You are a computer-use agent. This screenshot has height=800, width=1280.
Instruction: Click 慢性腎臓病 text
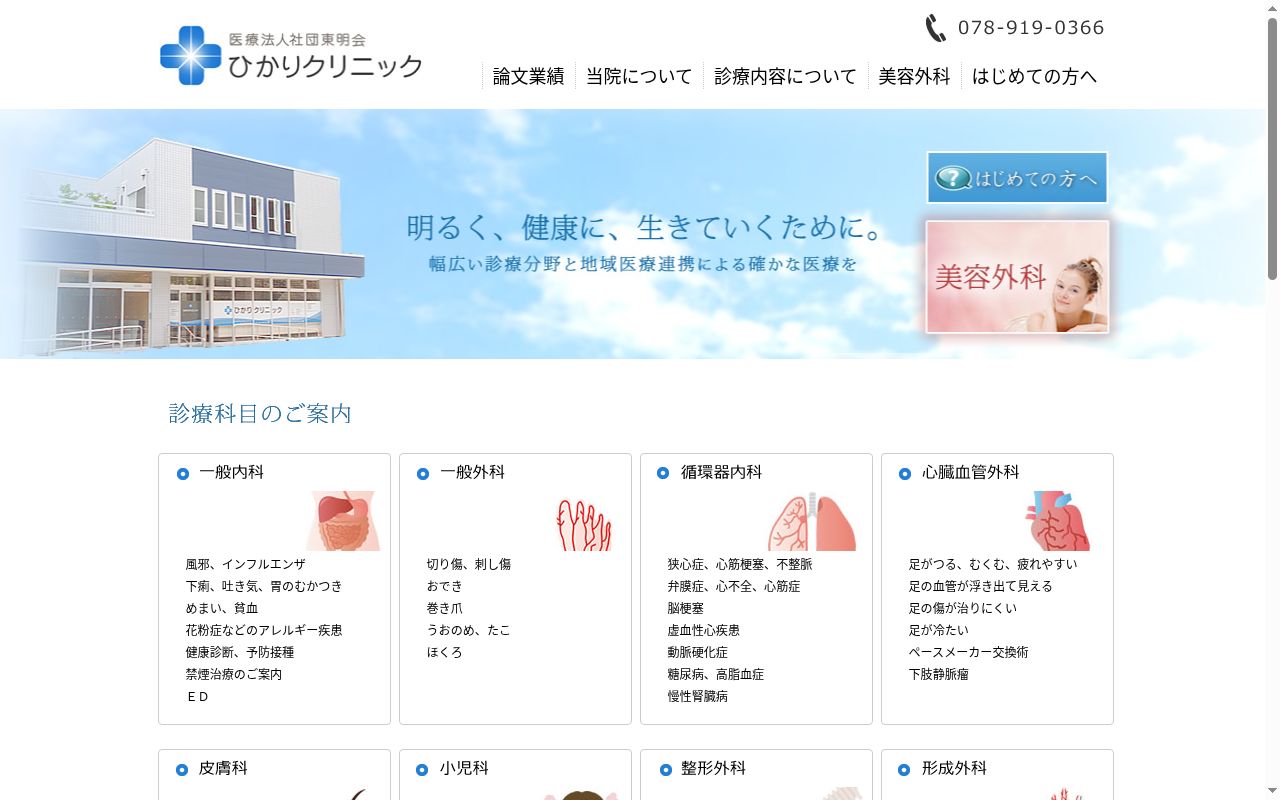697,696
